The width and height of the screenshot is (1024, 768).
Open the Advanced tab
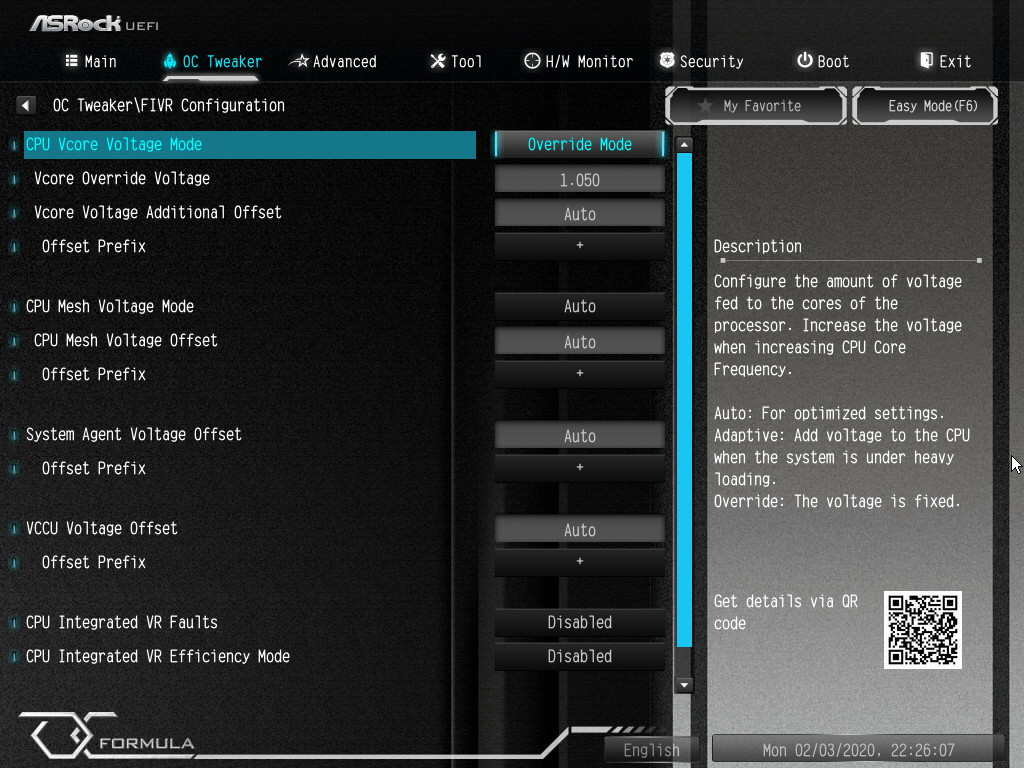333,61
